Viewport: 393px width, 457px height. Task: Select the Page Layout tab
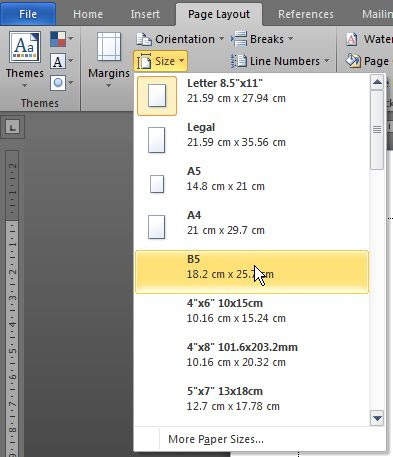[219, 14]
